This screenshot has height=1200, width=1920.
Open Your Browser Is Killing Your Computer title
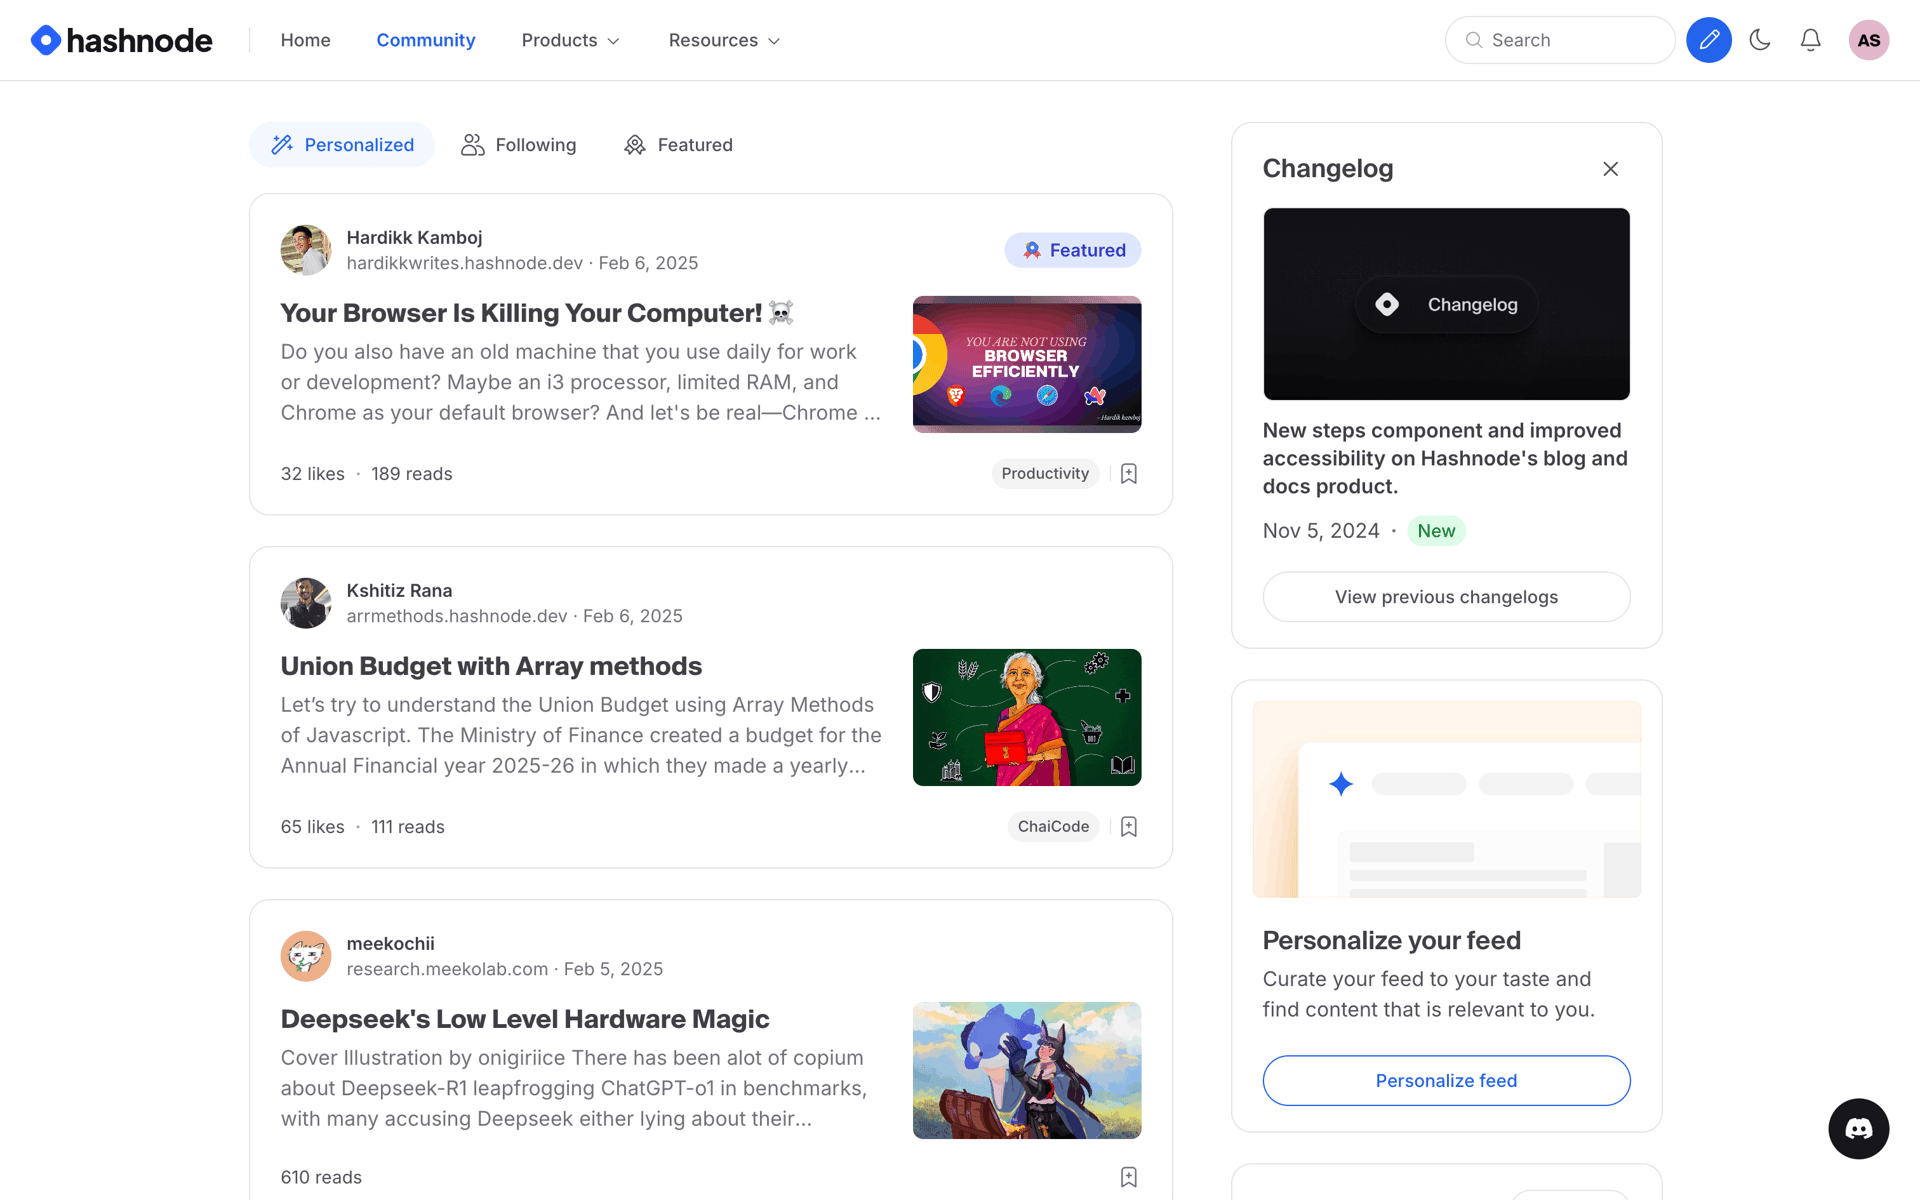[x=537, y=313]
